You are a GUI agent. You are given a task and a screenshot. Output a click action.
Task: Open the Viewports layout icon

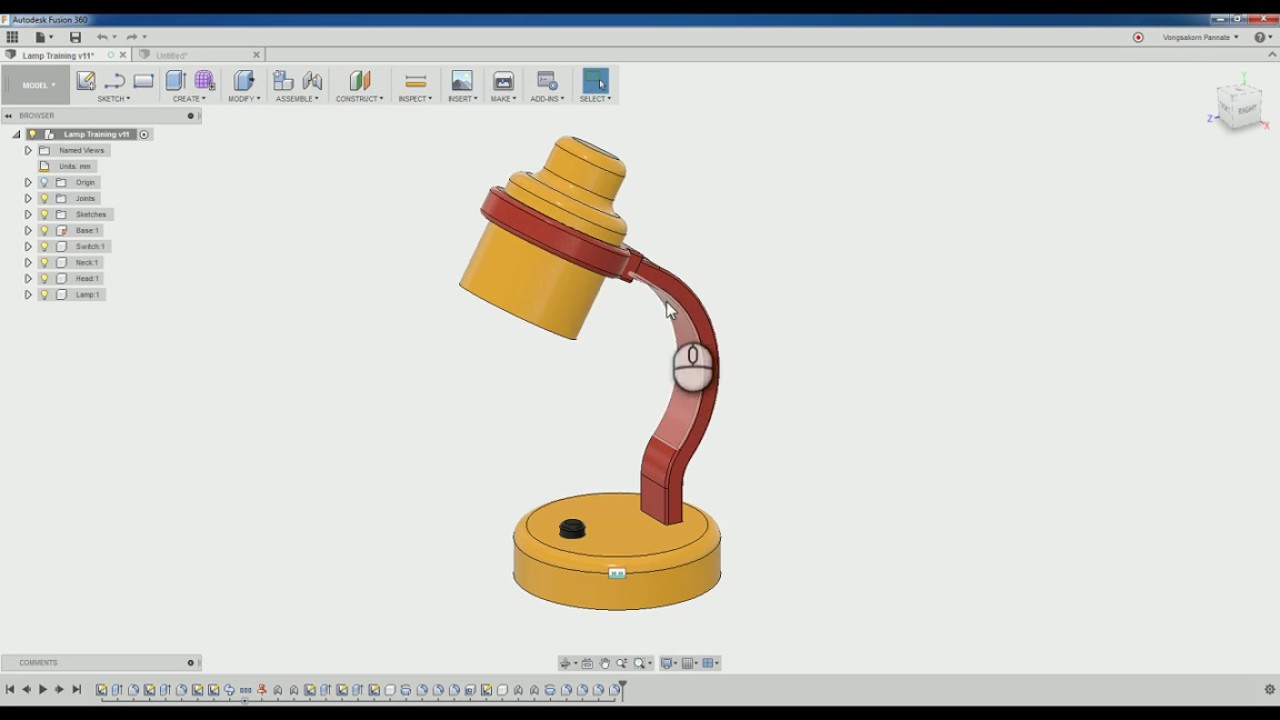point(709,663)
